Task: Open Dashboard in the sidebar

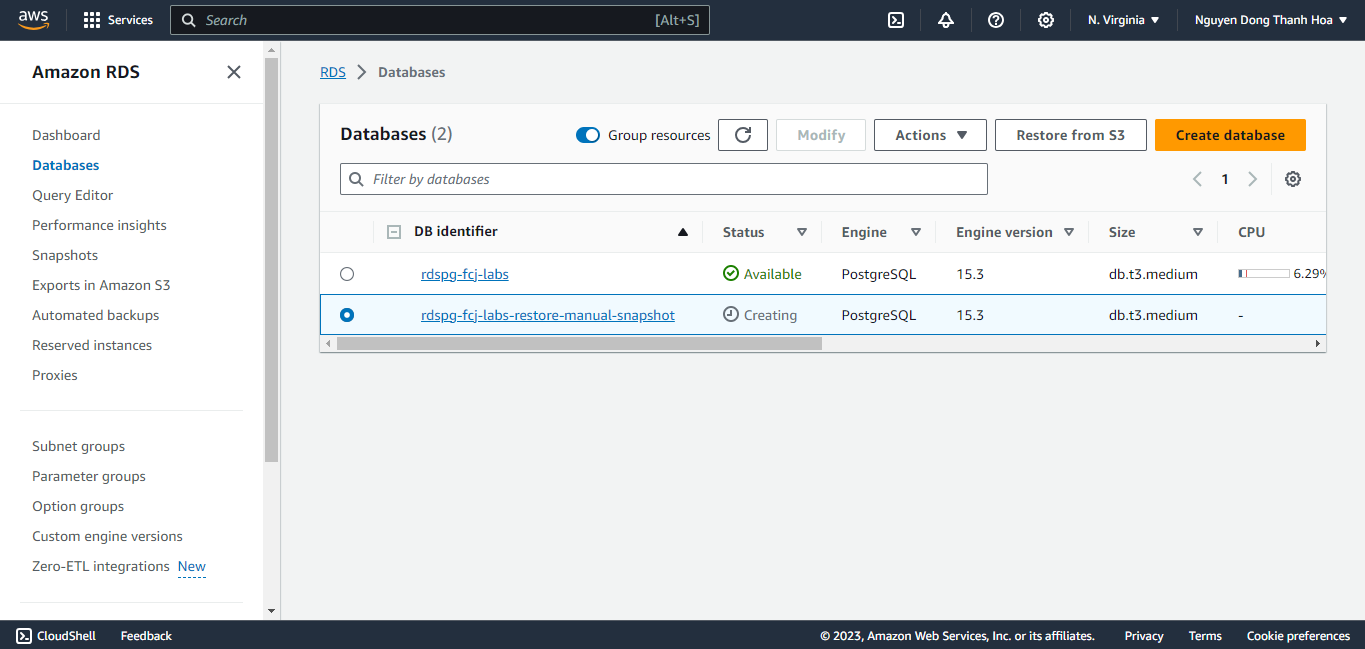Action: (66, 135)
